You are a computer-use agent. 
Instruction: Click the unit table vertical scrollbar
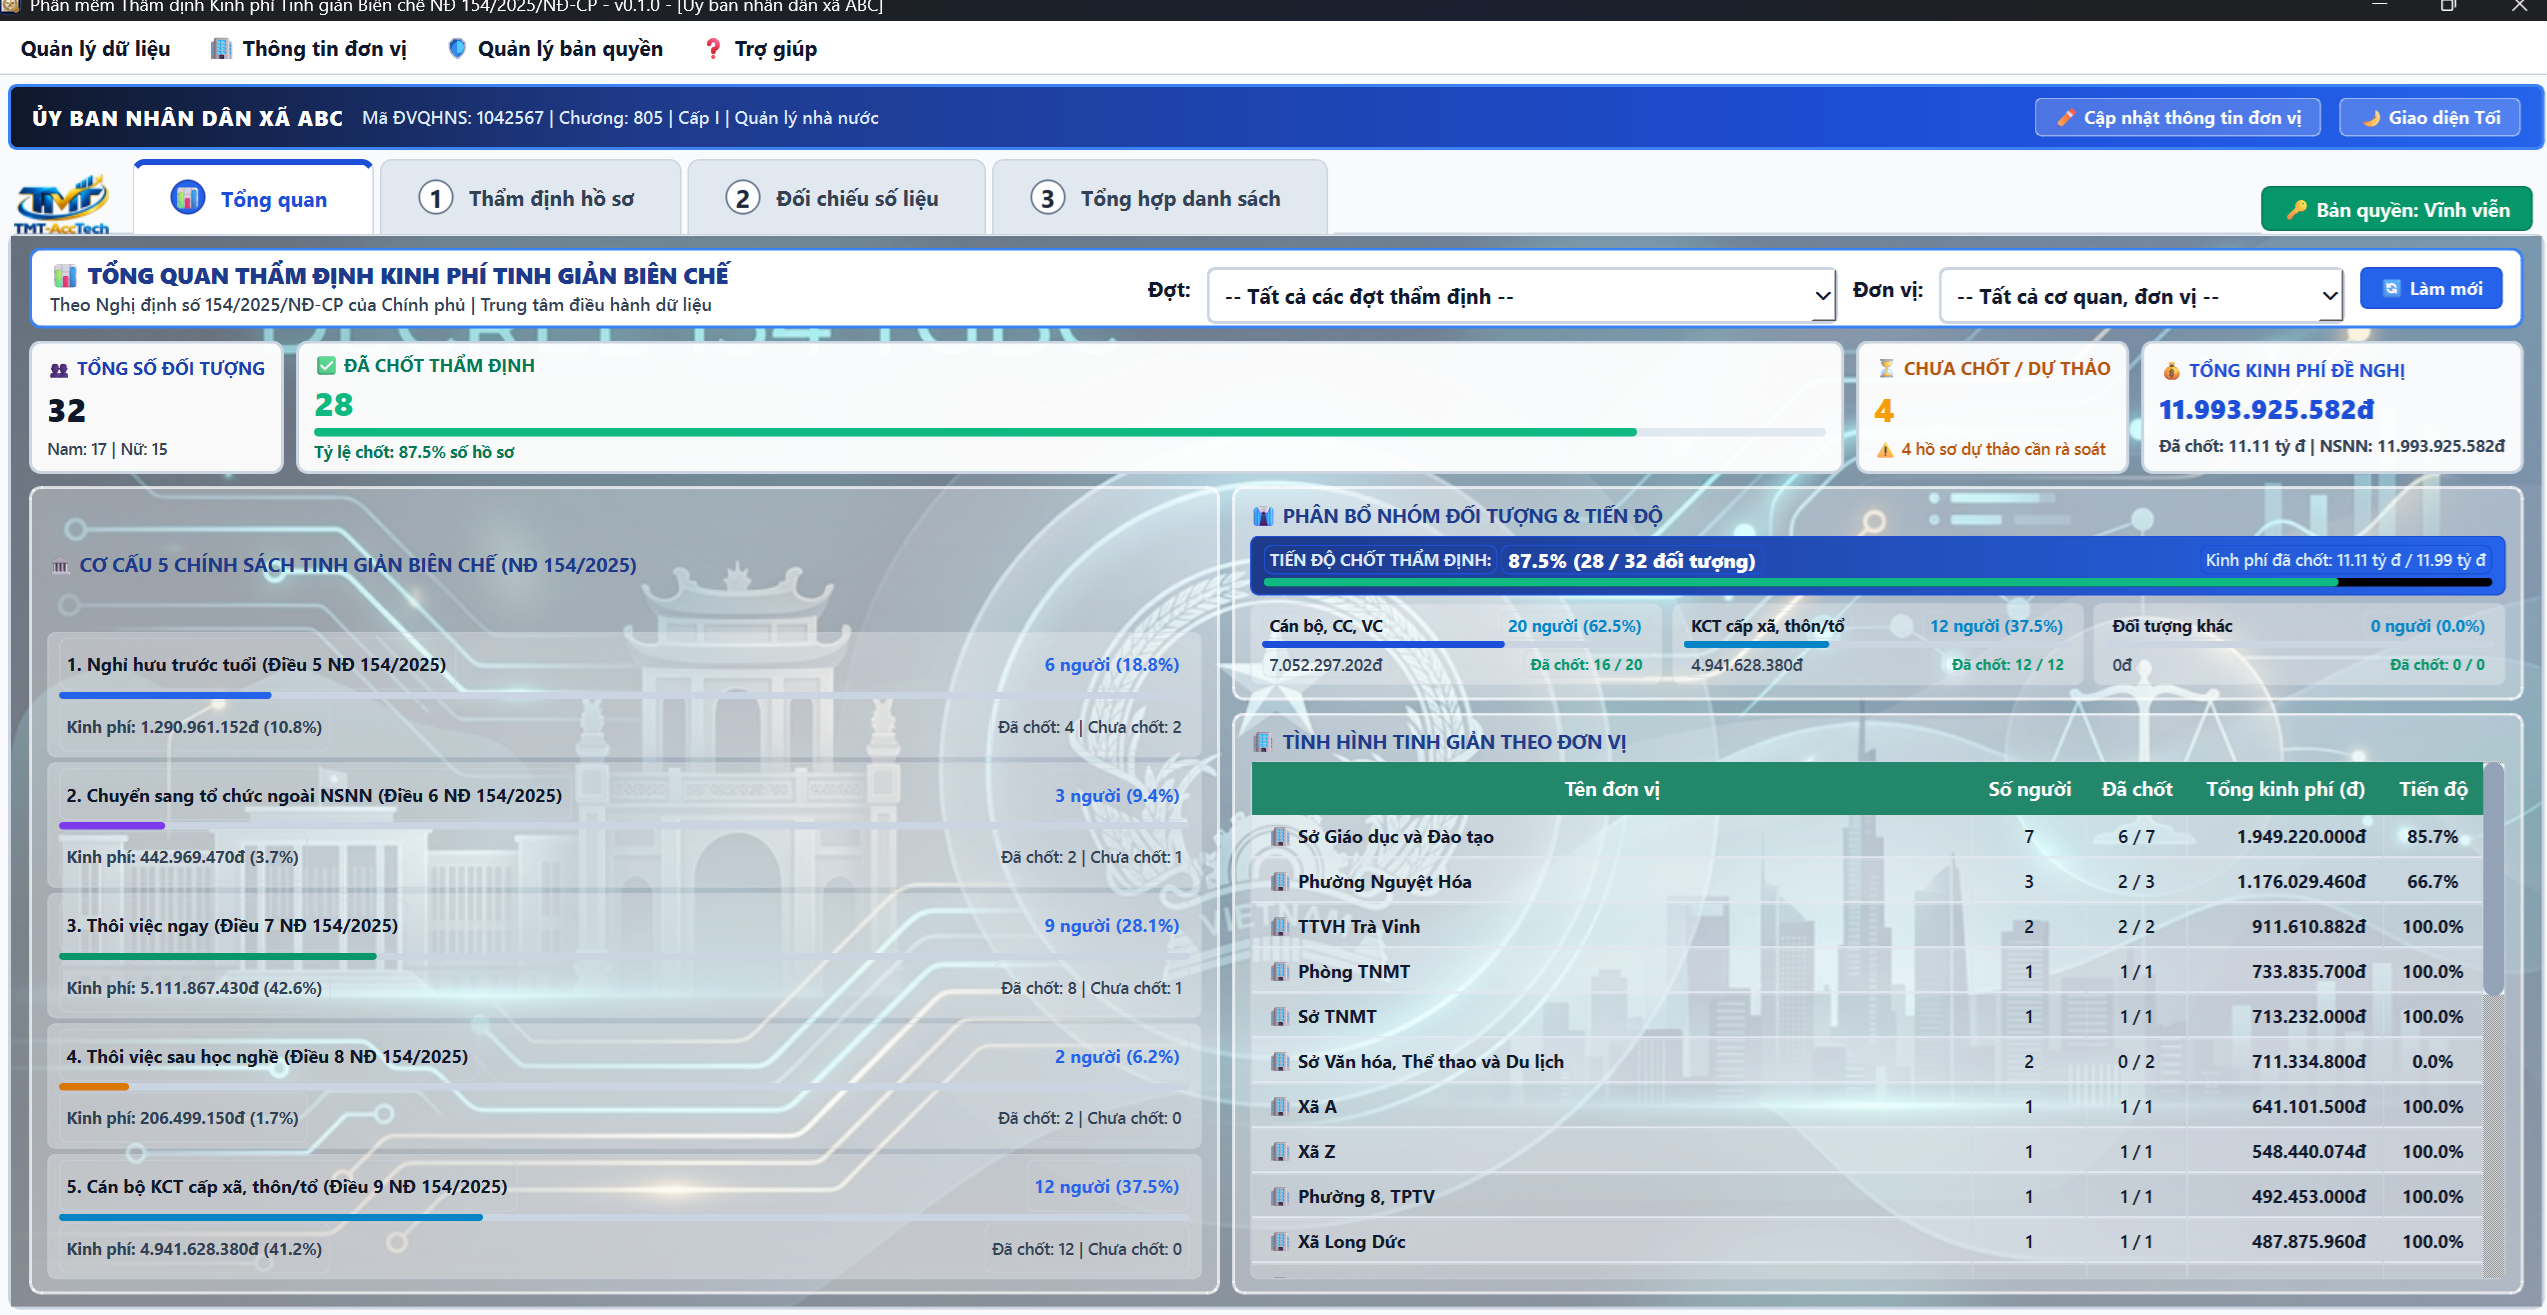pyautogui.click(x=2494, y=880)
